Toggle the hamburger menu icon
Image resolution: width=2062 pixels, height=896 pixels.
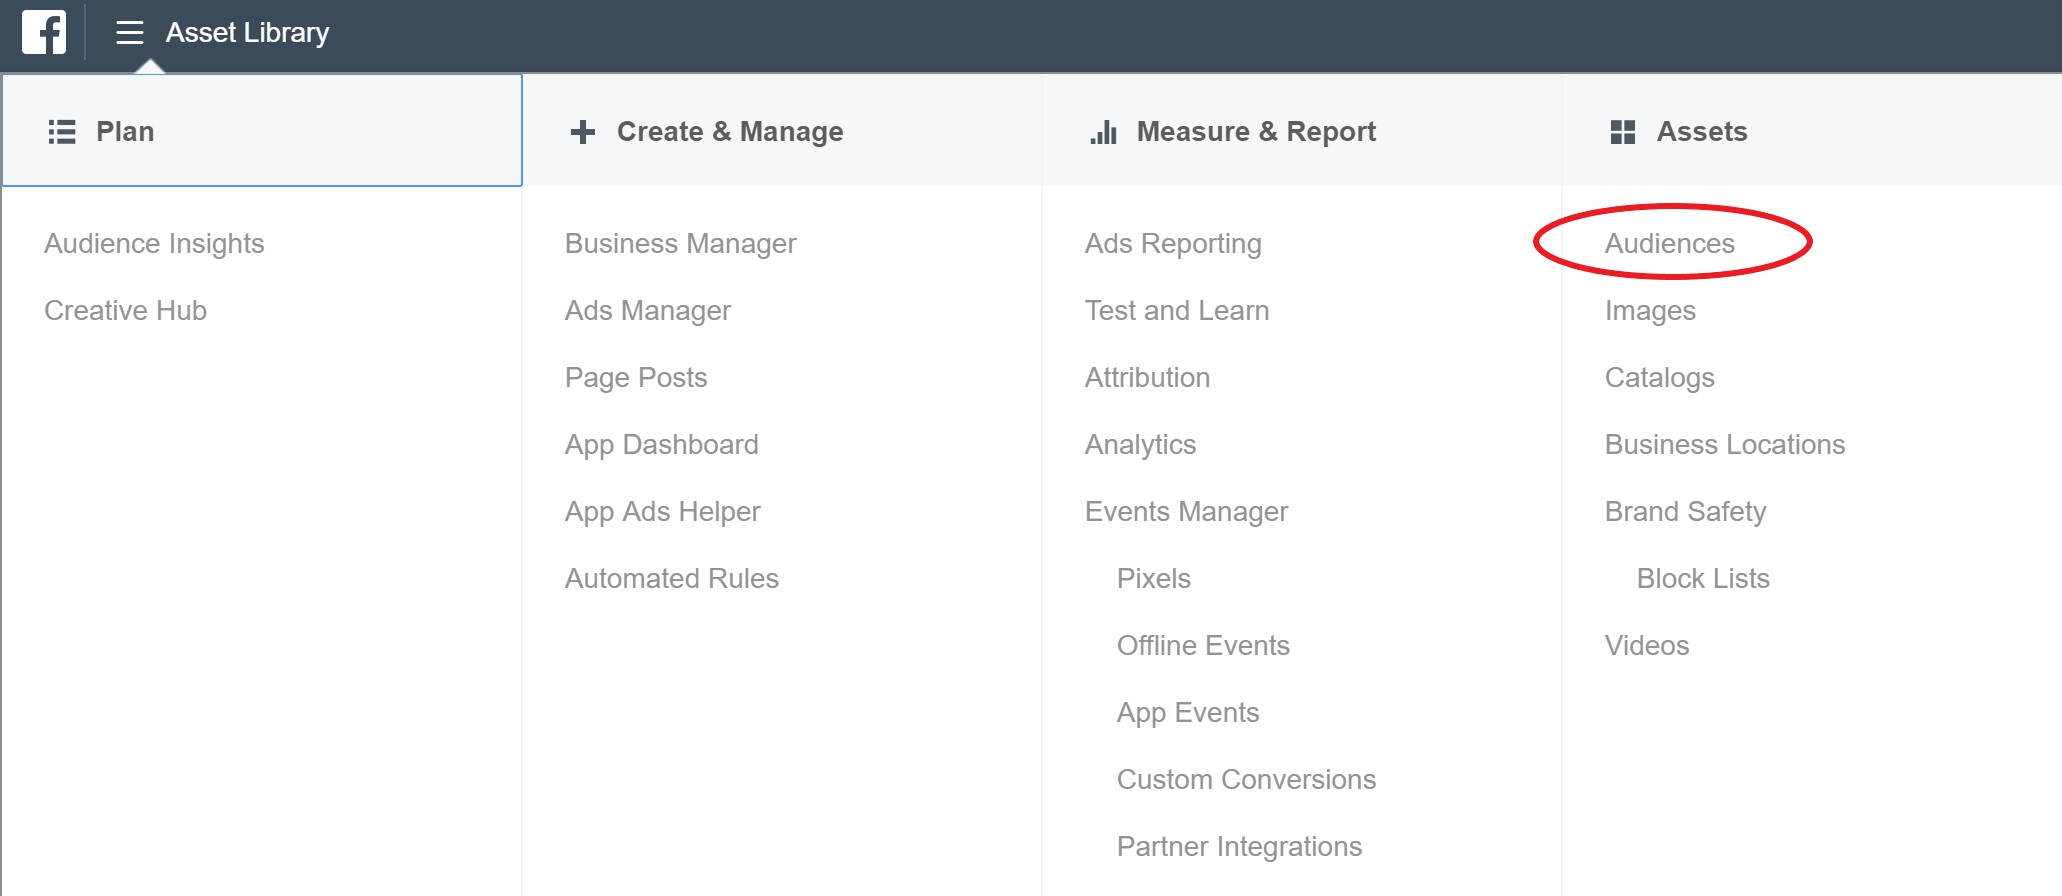[130, 33]
